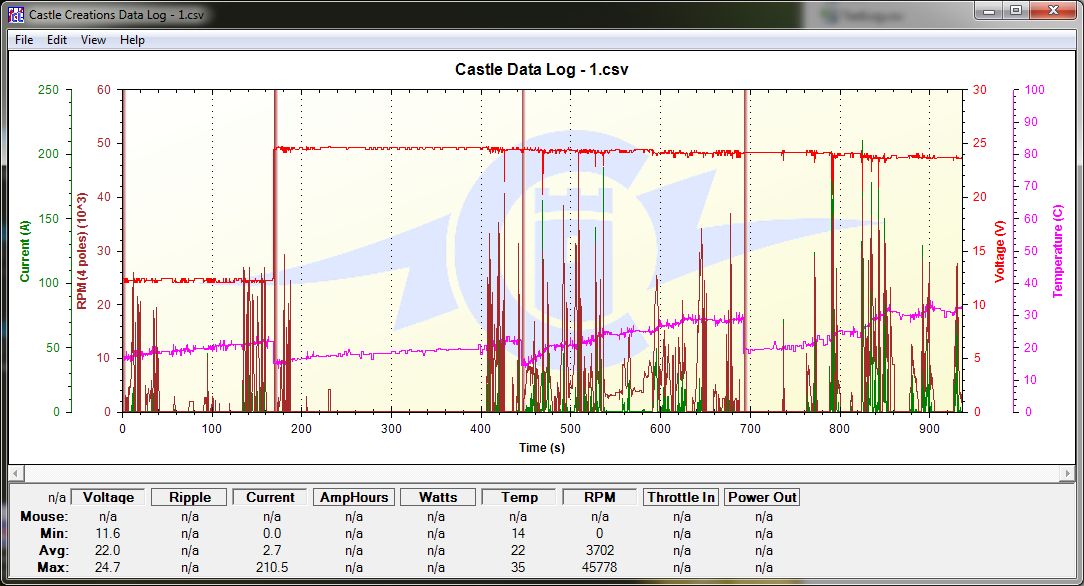The image size is (1084, 586).
Task: Toggle the Voltage series button
Action: 108,497
